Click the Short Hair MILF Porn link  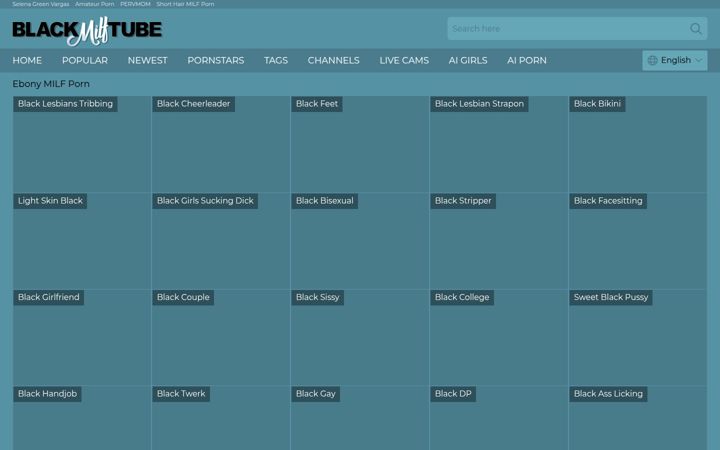click(x=185, y=4)
